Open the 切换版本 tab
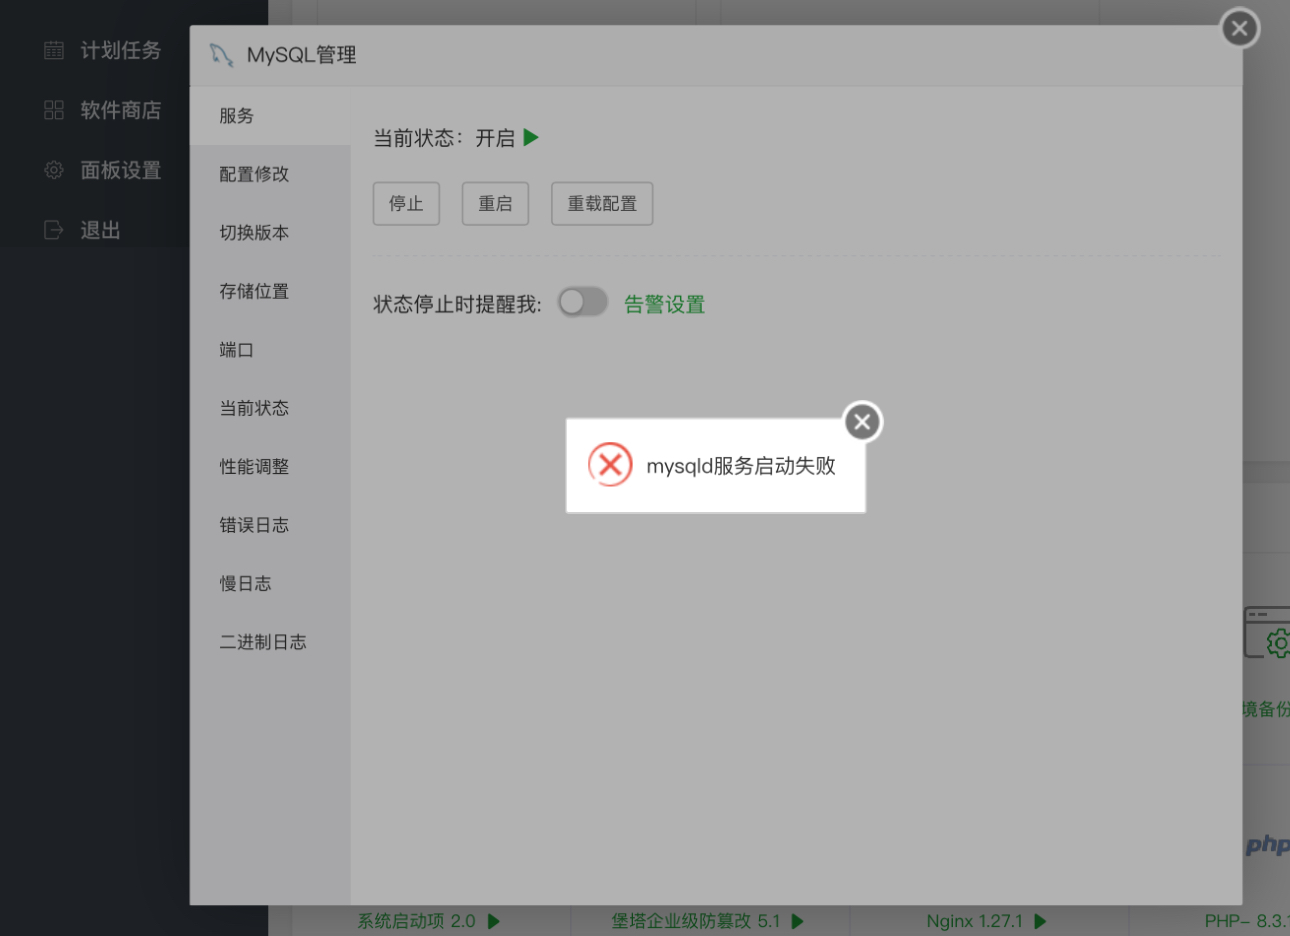1290x936 pixels. tap(270, 232)
